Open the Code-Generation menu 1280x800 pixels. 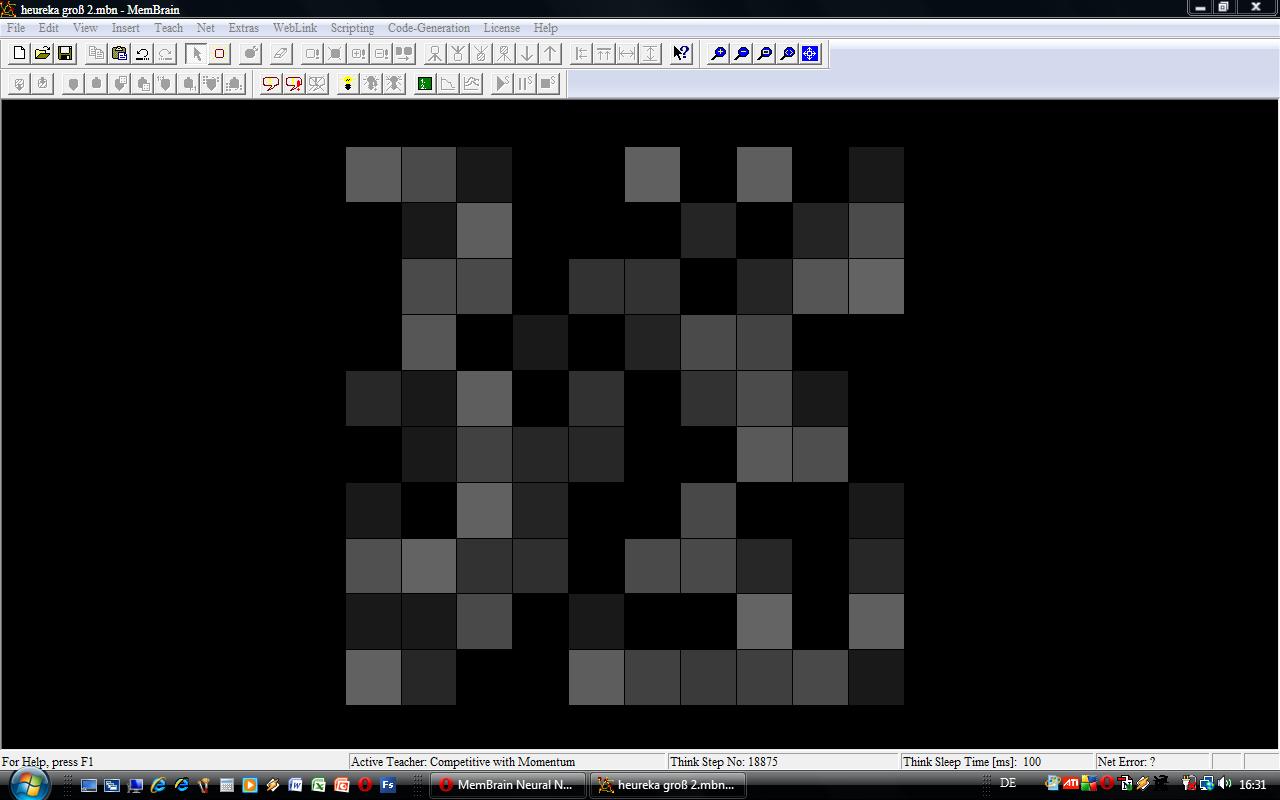[428, 28]
